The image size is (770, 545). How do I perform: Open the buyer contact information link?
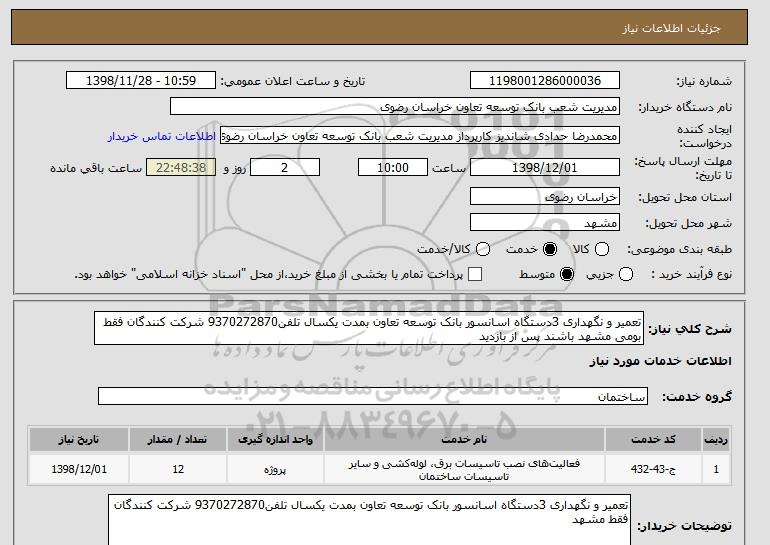pos(162,136)
